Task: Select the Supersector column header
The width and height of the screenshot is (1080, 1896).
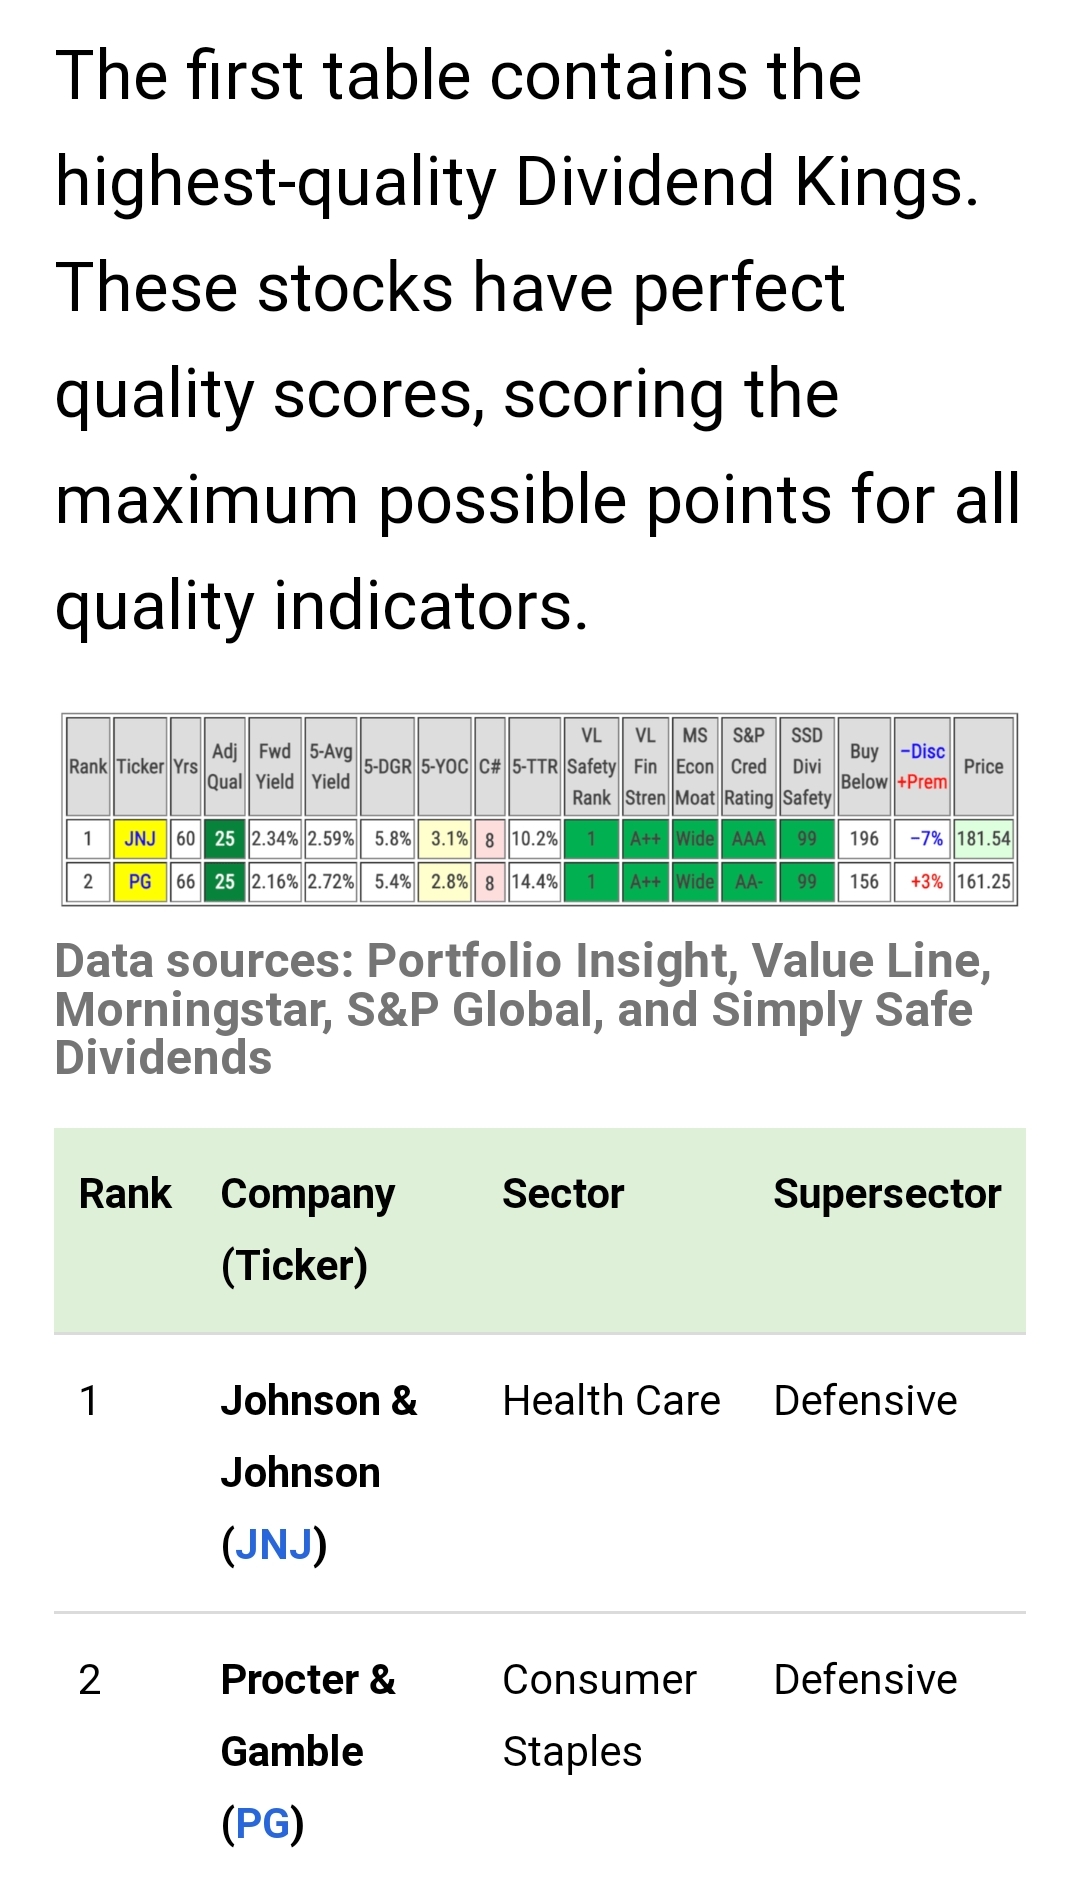Action: (887, 1194)
